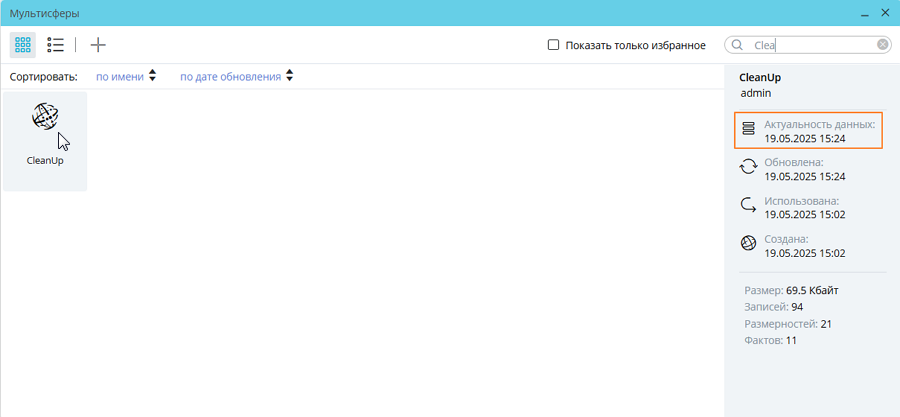
Task: Enable 'Показать только избранное' checkbox
Action: tap(554, 45)
